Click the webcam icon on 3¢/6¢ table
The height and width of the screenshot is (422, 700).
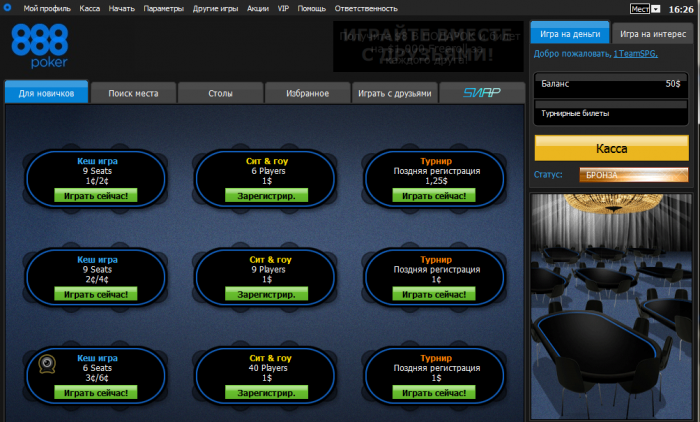point(47,364)
